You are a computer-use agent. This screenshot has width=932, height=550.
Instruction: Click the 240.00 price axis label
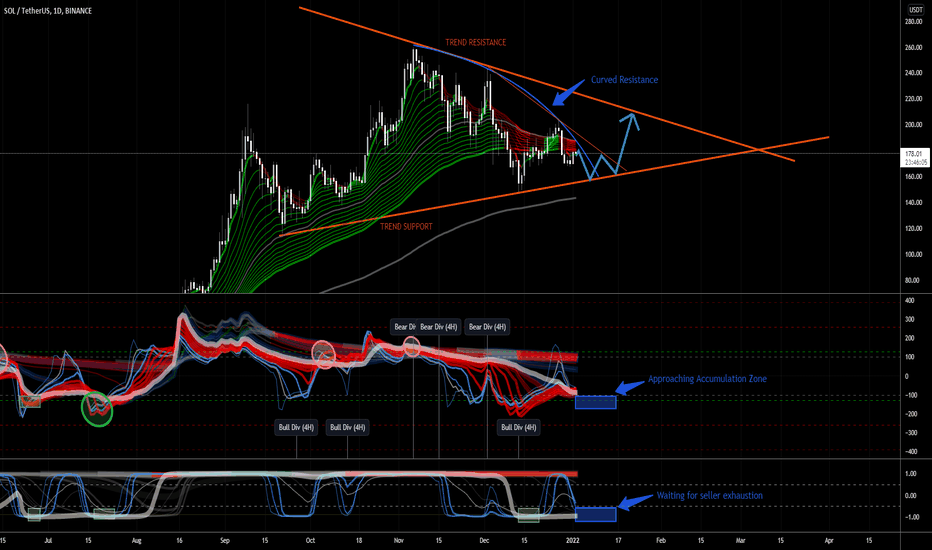(914, 73)
